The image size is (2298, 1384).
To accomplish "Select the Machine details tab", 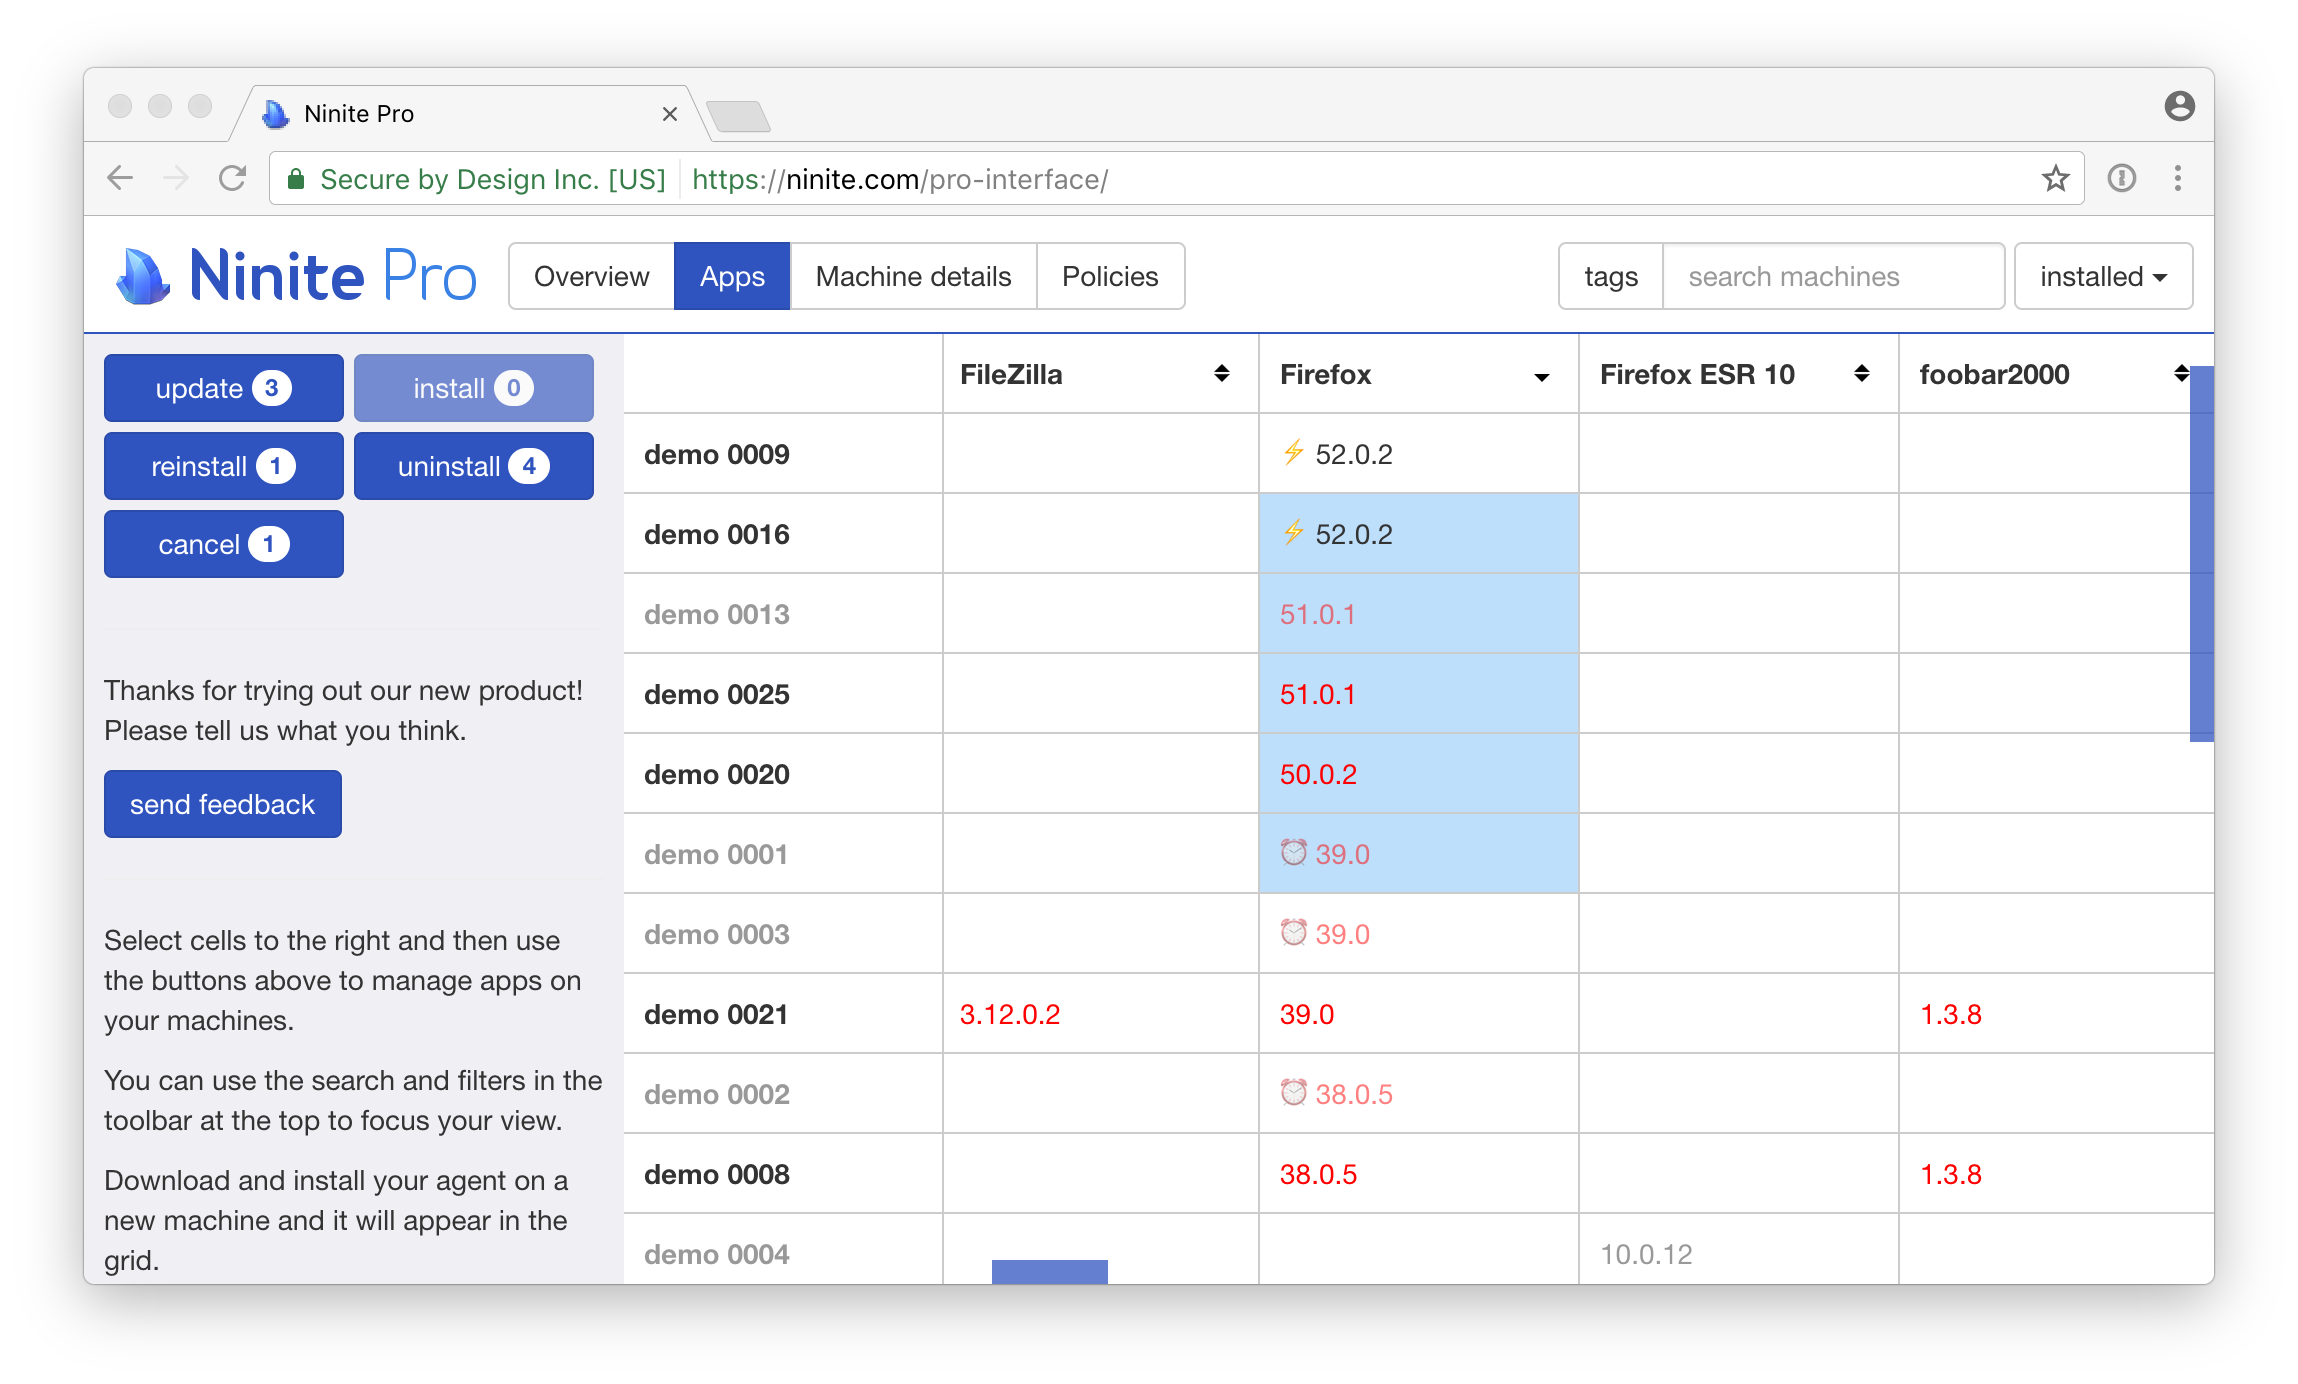I will [913, 276].
